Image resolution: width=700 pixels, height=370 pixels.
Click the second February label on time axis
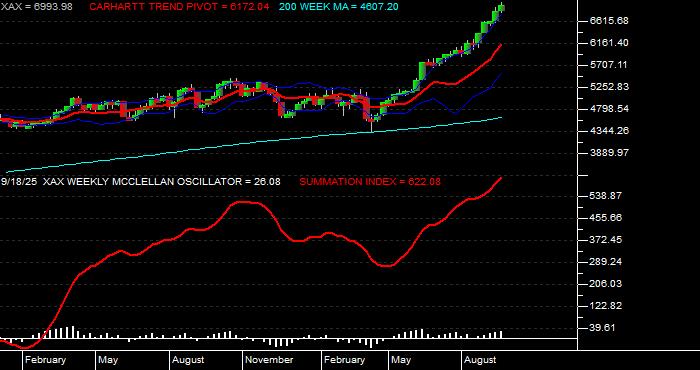pos(344,360)
